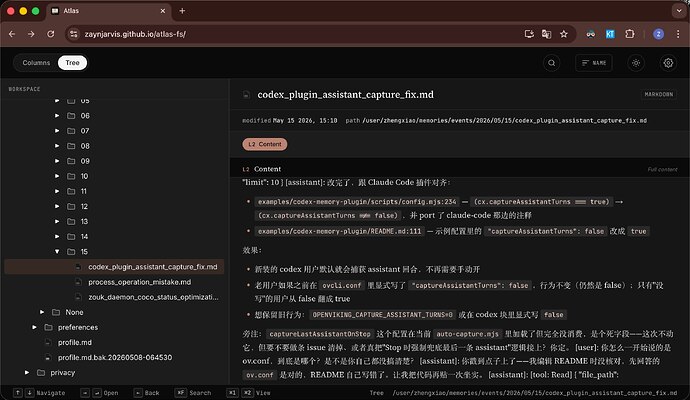Open codex_plugin_assistant_capture_fix.md in tree
Image resolution: width=690 pixels, height=400 pixels.
[x=114, y=267]
